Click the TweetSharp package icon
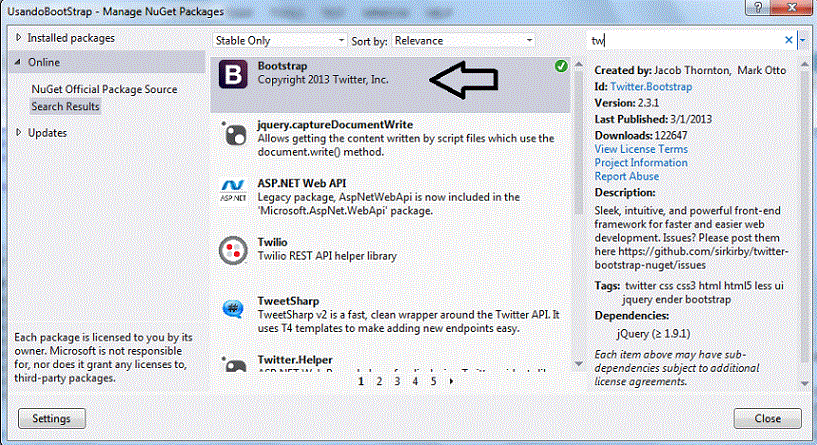Viewport: 817px width, 445px height. [233, 308]
